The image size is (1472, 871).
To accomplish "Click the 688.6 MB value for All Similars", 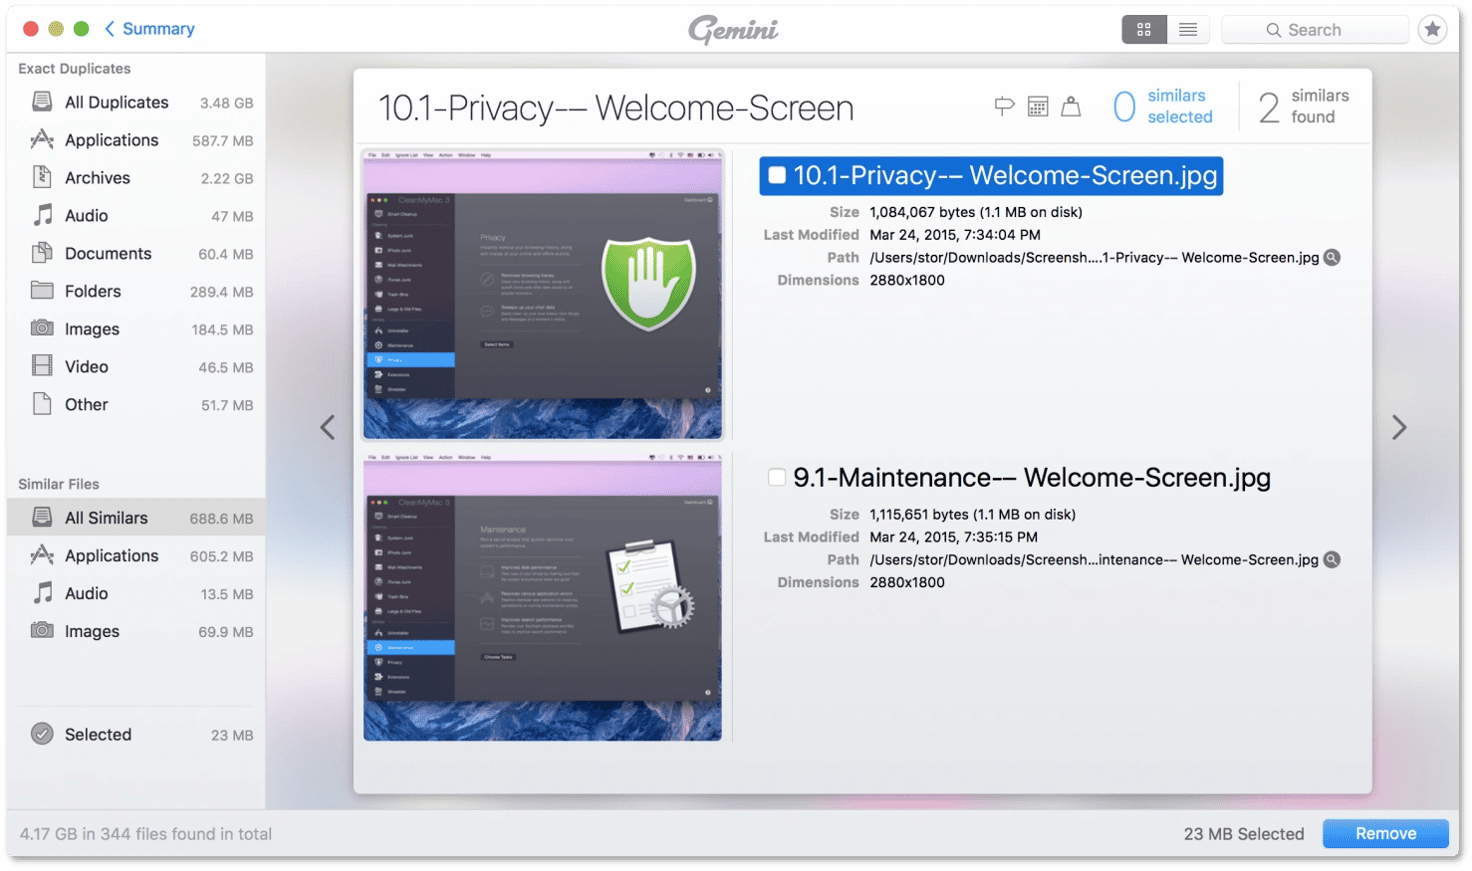I will (221, 519).
